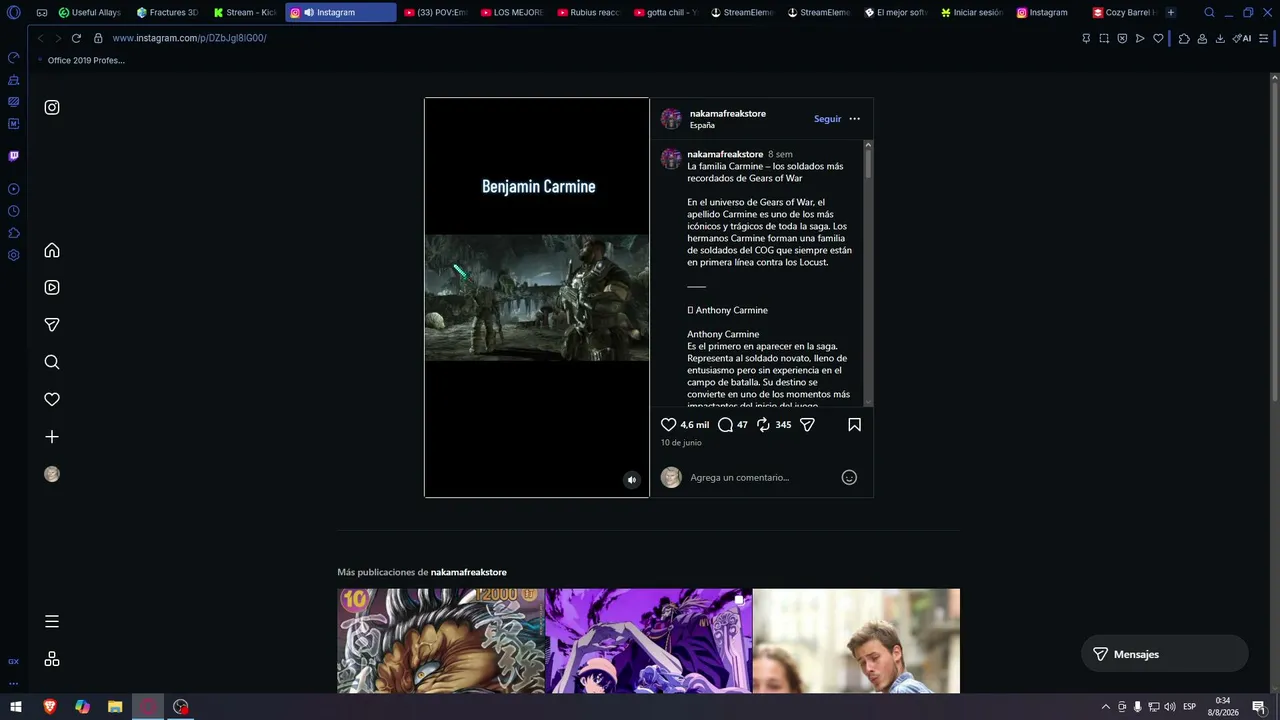Open the Opera tab search magnifier
1280x720 pixels.
(1209, 13)
